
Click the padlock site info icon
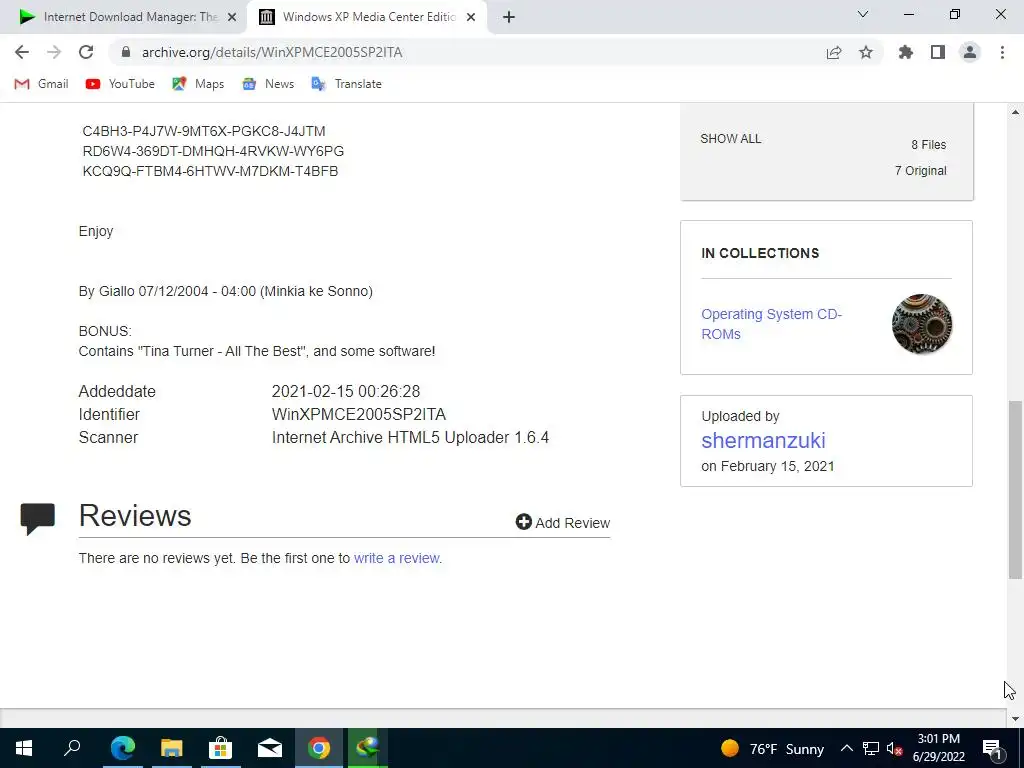[126, 52]
